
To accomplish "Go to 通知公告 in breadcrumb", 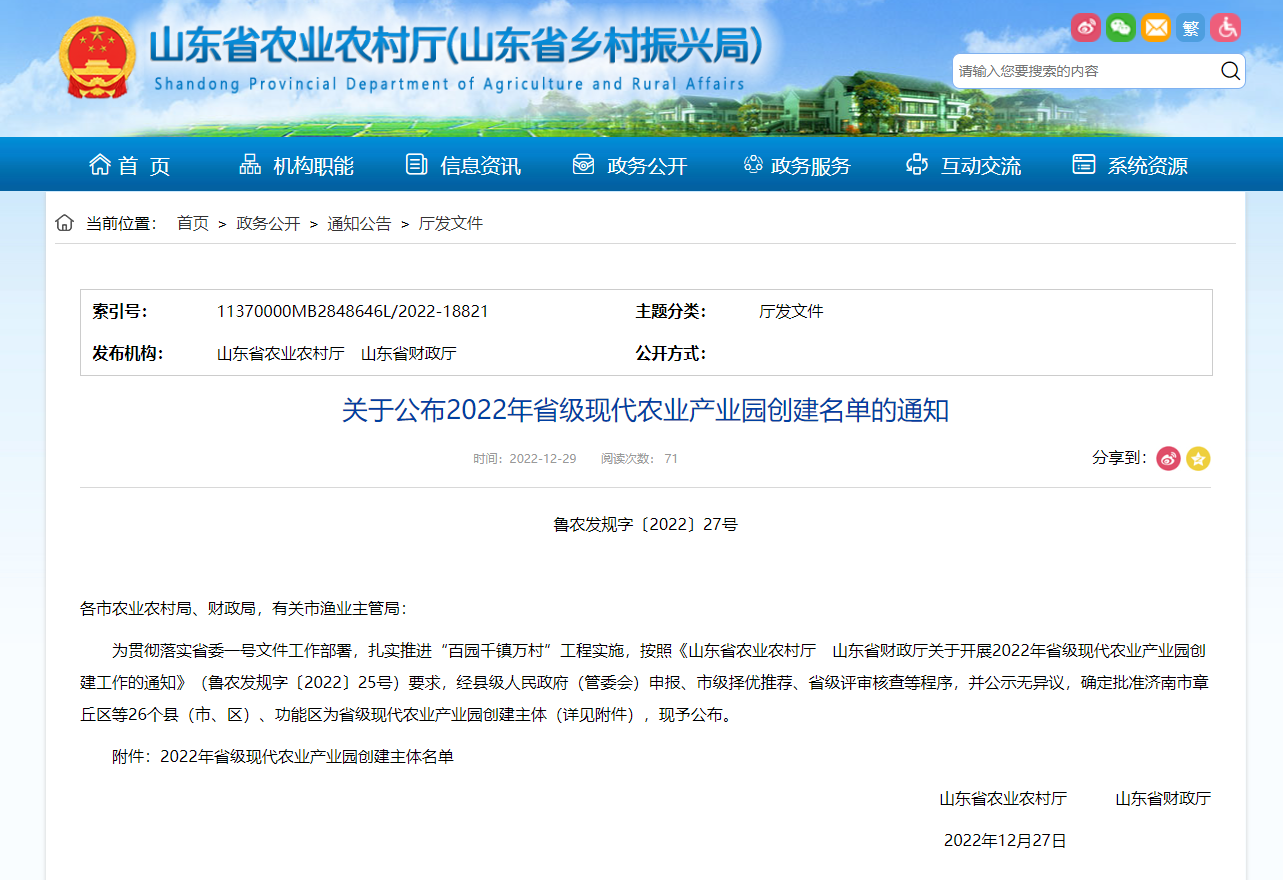I will 359,223.
